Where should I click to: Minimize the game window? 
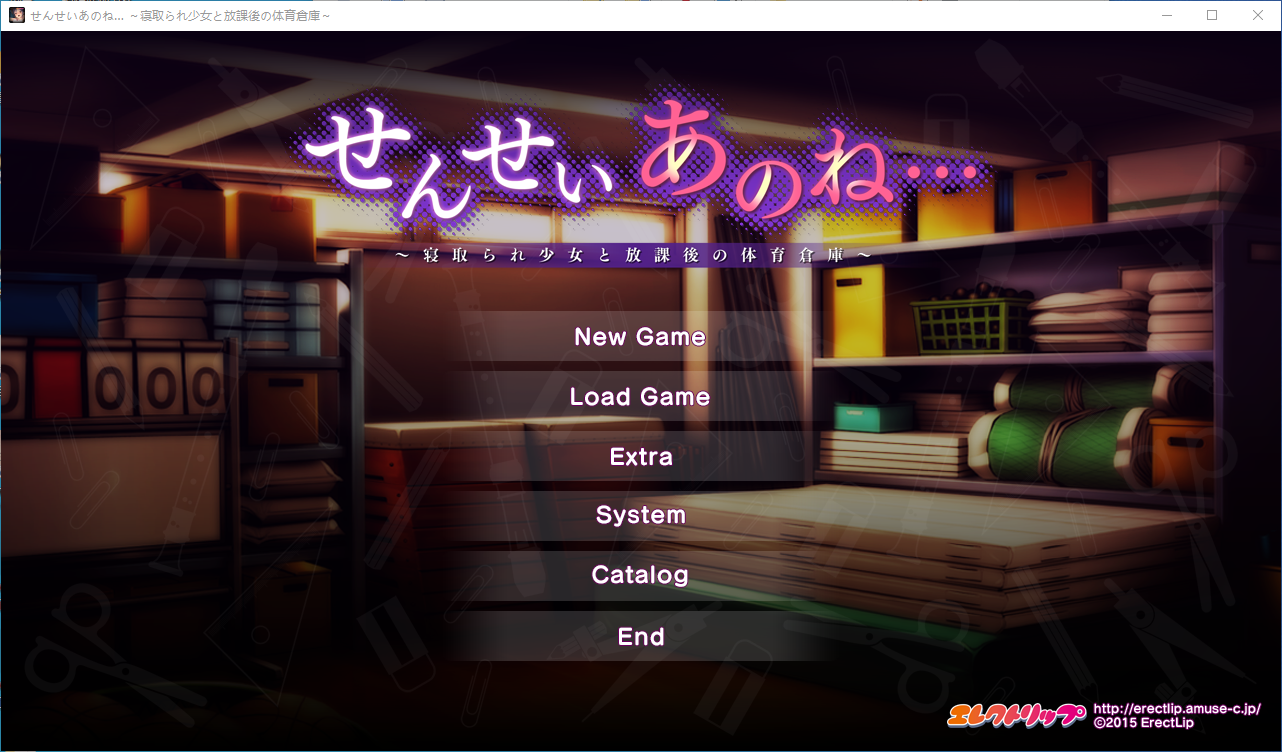pyautogui.click(x=1166, y=15)
